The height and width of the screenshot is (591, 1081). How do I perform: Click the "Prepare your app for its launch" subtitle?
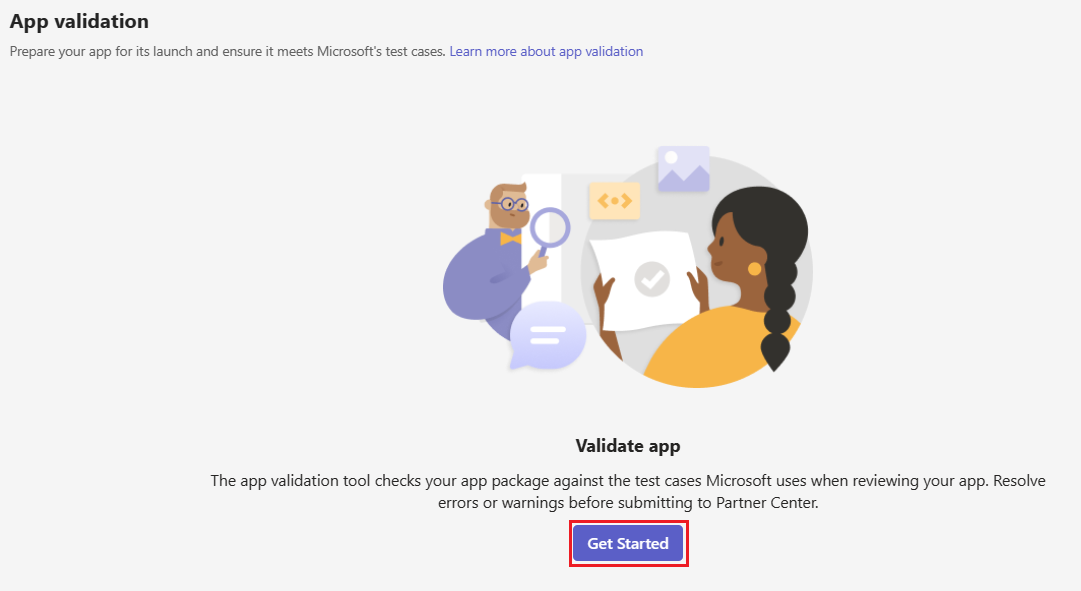pos(228,52)
